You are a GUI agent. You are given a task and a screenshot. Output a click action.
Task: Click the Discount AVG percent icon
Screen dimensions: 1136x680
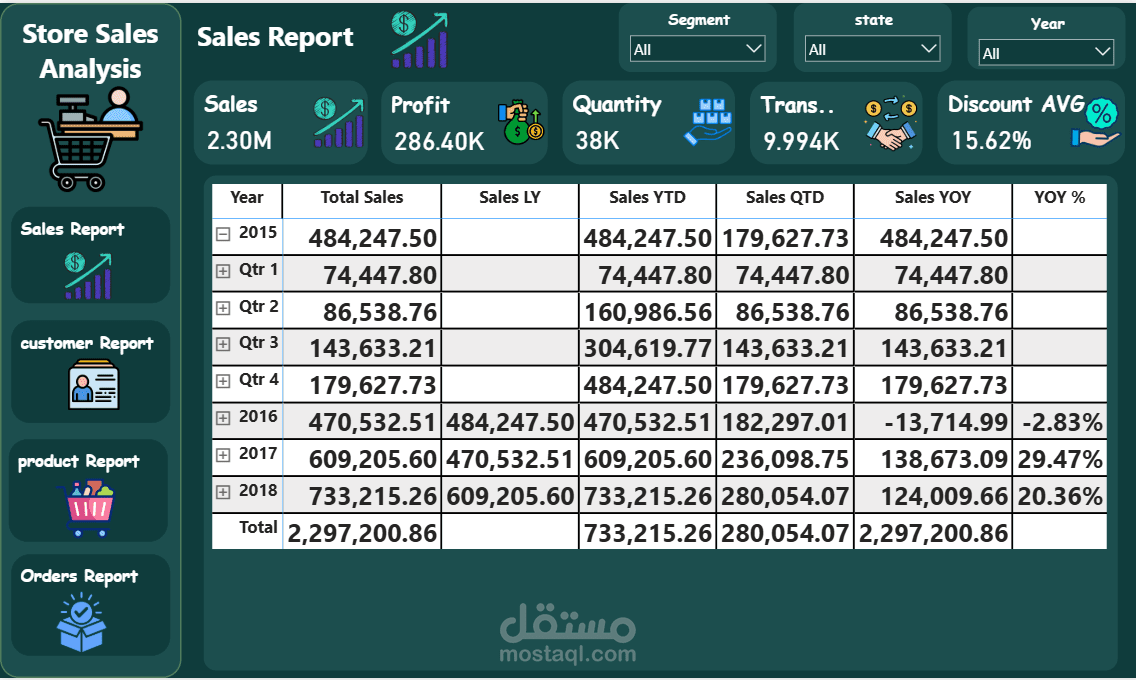pyautogui.click(x=1096, y=123)
